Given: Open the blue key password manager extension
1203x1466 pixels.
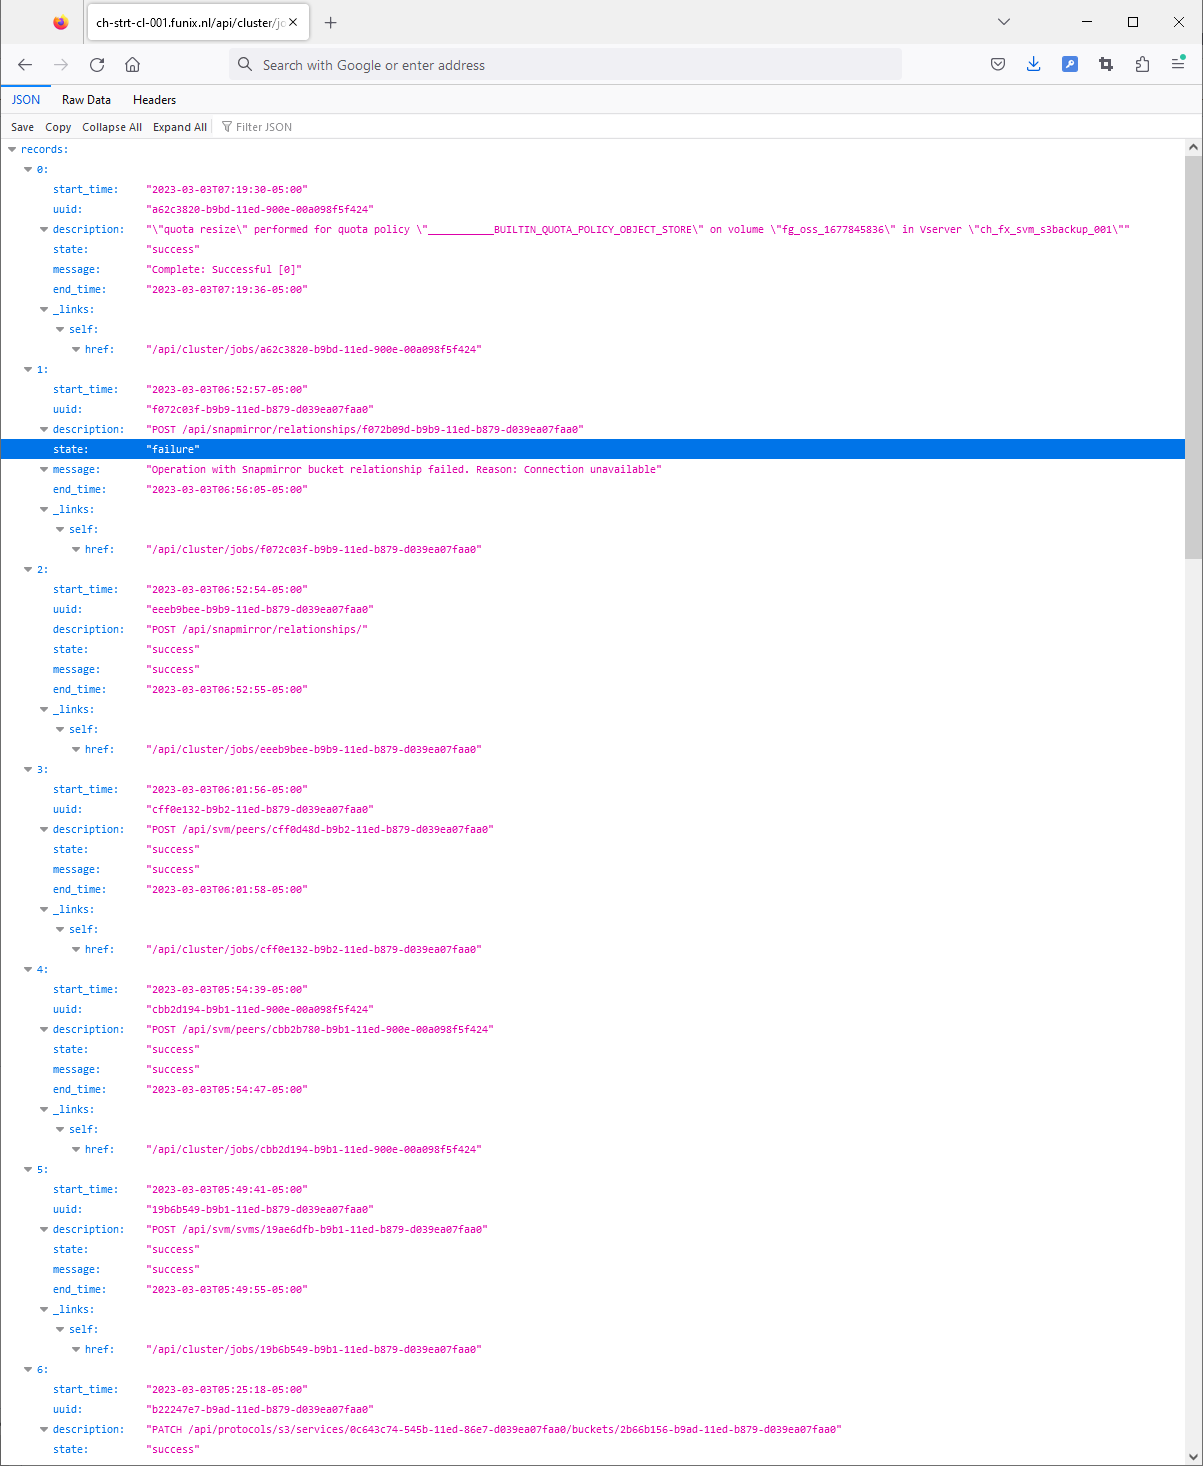Looking at the screenshot, I should pos(1070,65).
